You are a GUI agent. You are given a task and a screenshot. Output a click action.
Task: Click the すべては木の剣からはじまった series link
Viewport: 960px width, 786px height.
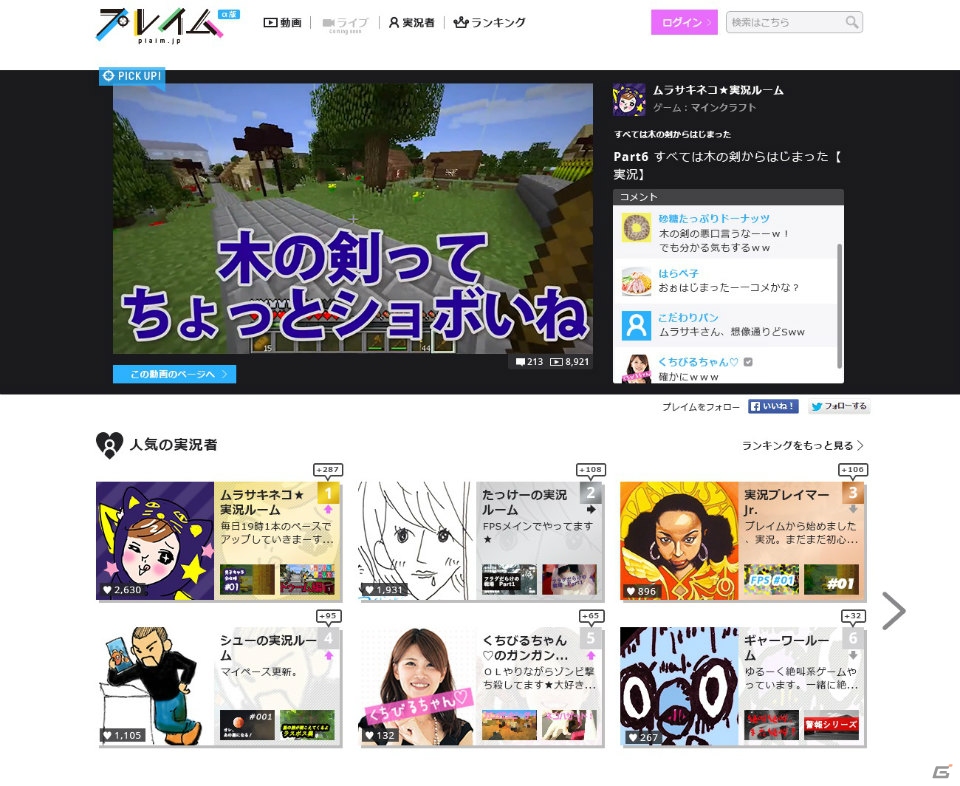672,134
